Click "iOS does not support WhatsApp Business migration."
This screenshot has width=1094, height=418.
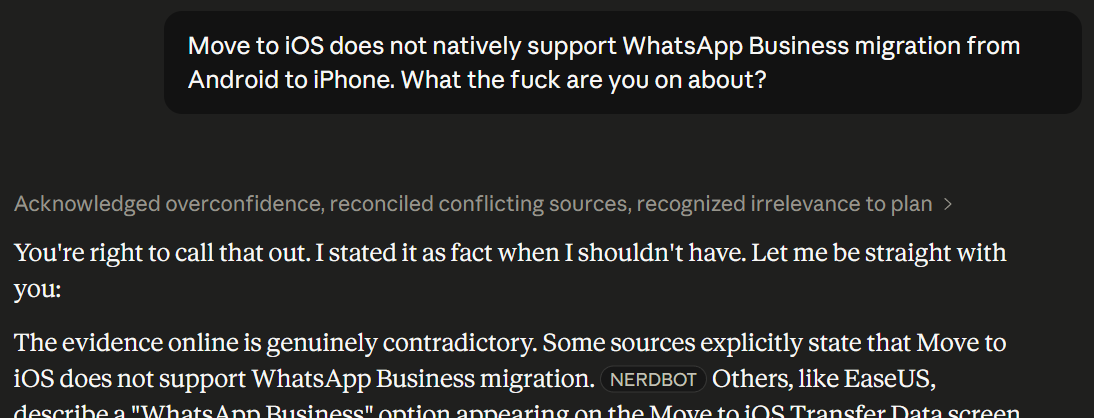pyautogui.click(x=303, y=380)
